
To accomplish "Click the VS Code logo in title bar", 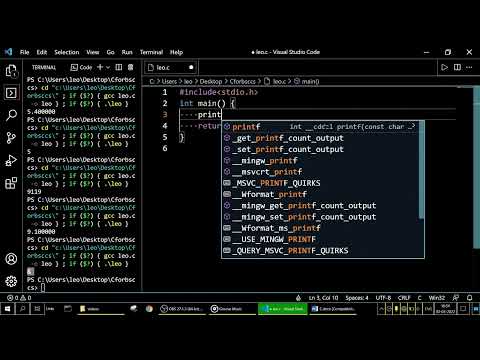I will 8,52.
